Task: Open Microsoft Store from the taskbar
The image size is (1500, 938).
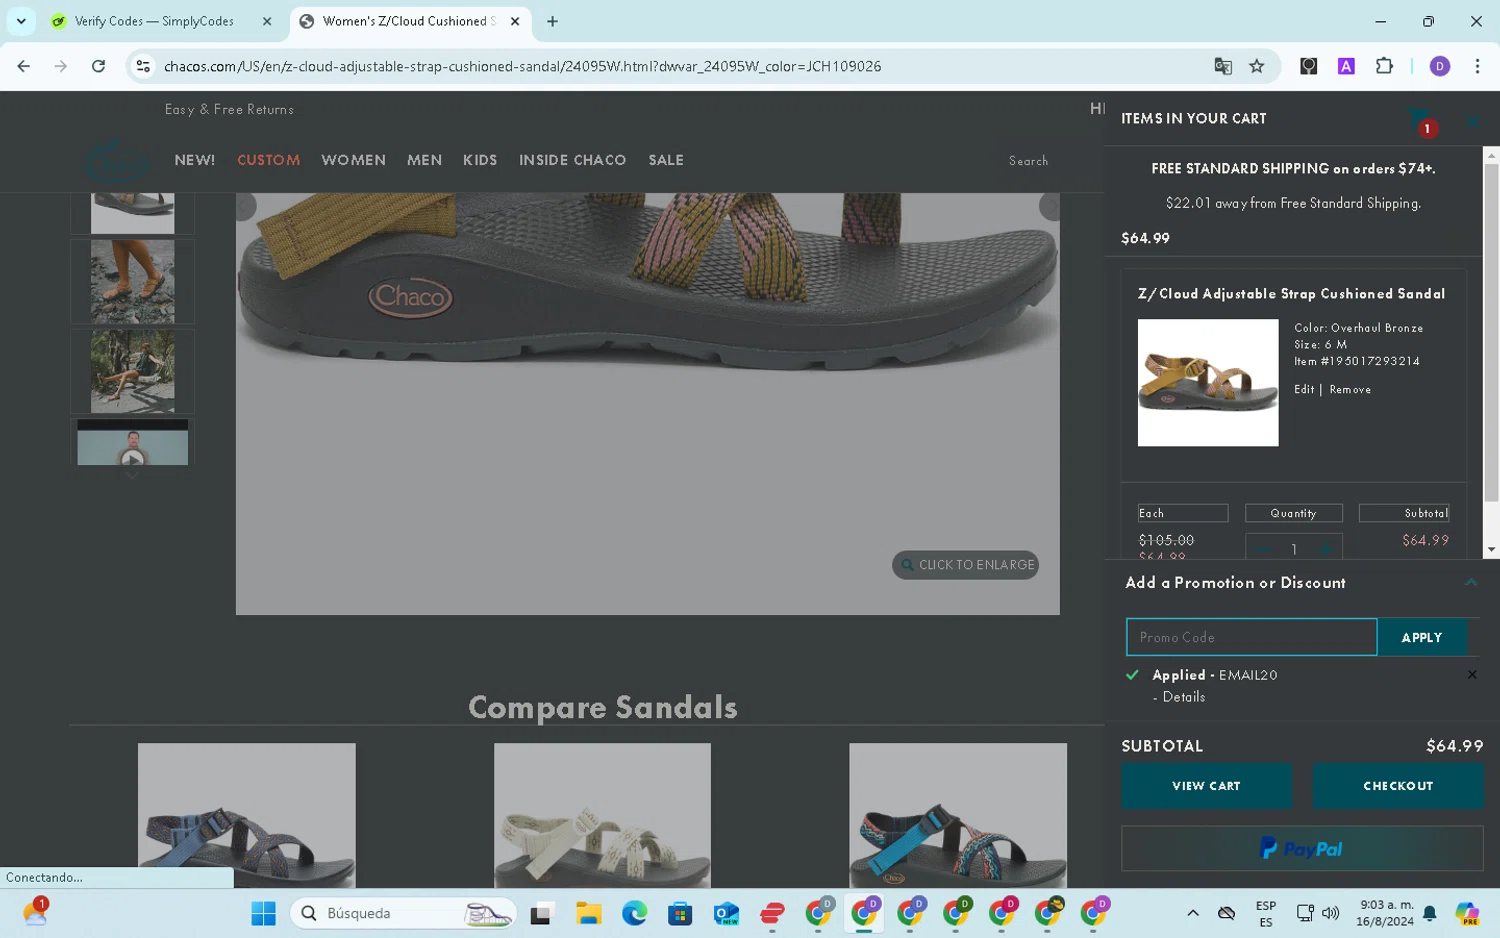Action: point(680,913)
